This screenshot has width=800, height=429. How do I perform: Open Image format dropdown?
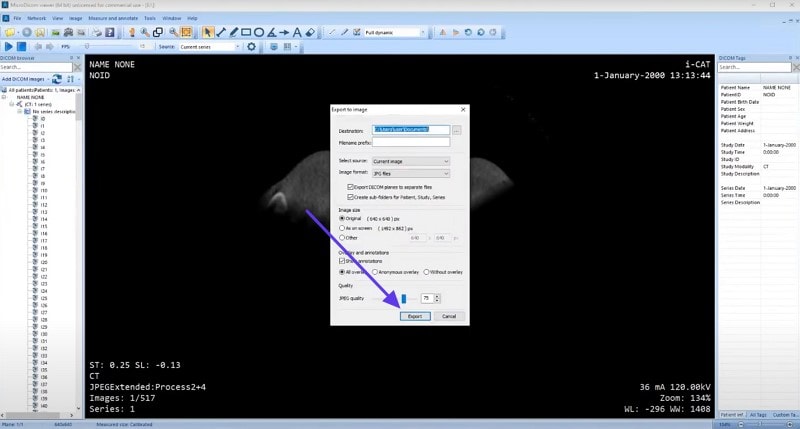[x=411, y=173]
